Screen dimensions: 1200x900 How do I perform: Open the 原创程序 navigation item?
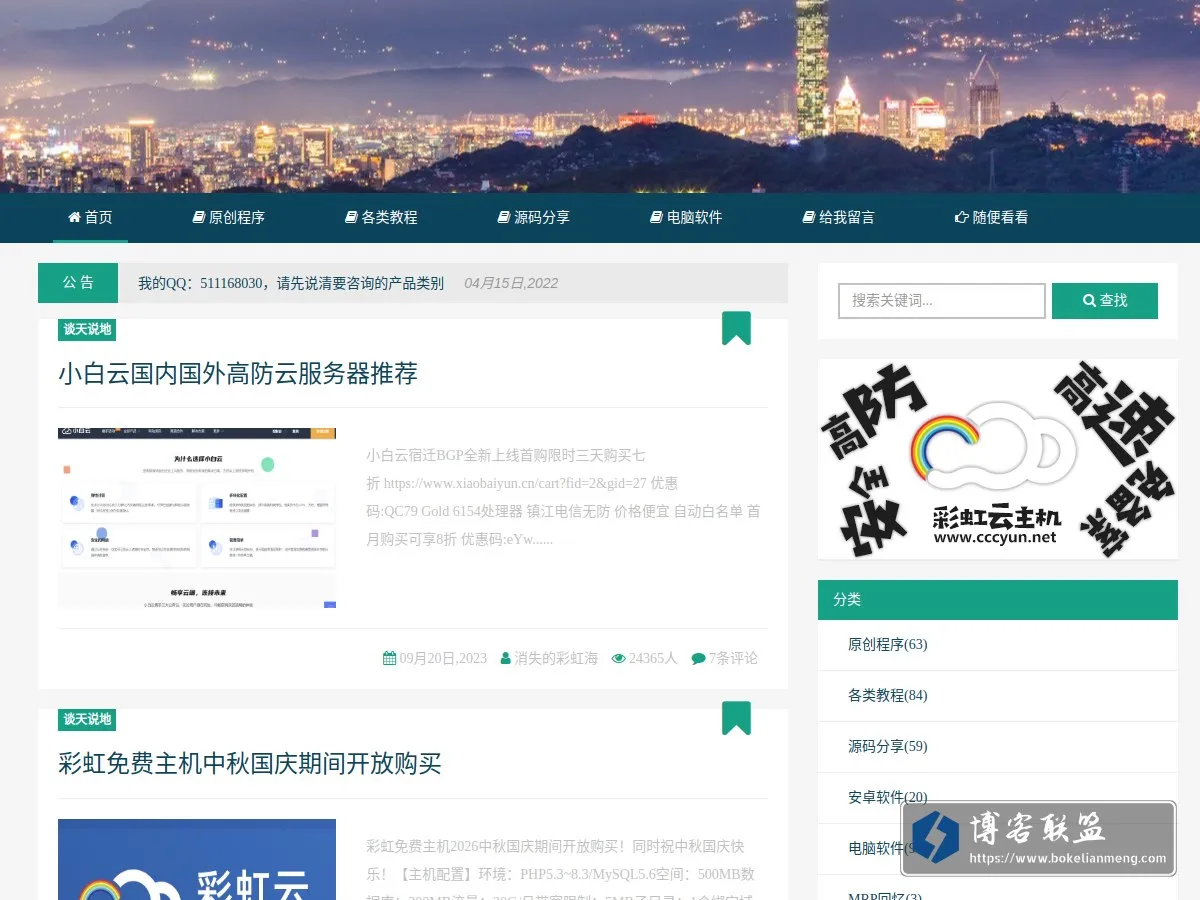[228, 217]
